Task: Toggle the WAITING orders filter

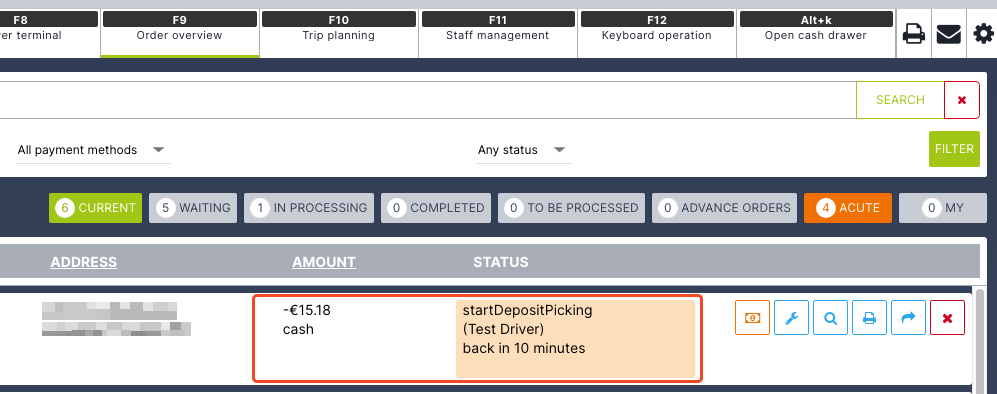Action: [193, 208]
